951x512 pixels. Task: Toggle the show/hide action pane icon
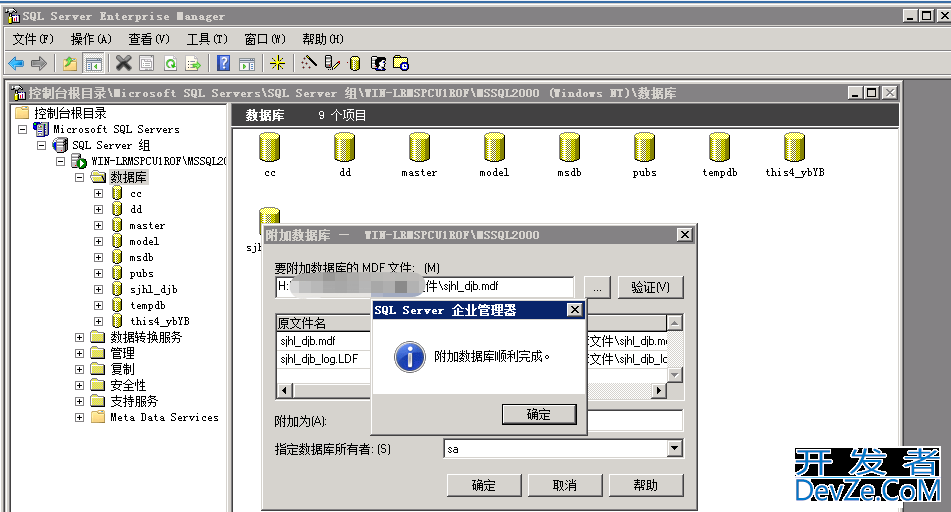tap(247, 63)
